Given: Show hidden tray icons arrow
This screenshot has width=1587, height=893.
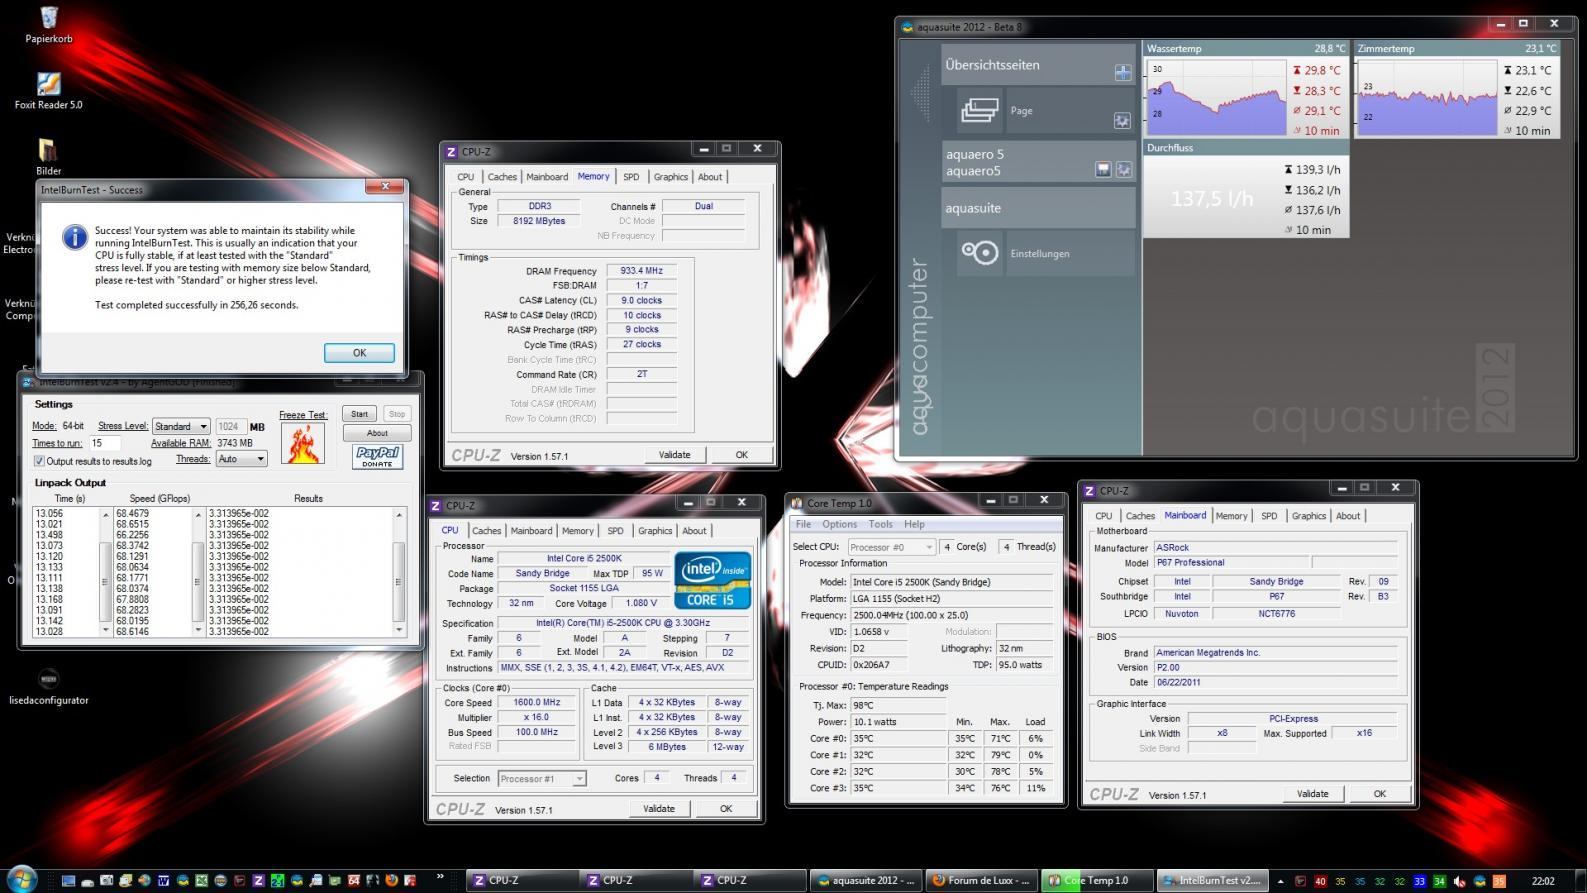Looking at the screenshot, I should tap(1281, 881).
